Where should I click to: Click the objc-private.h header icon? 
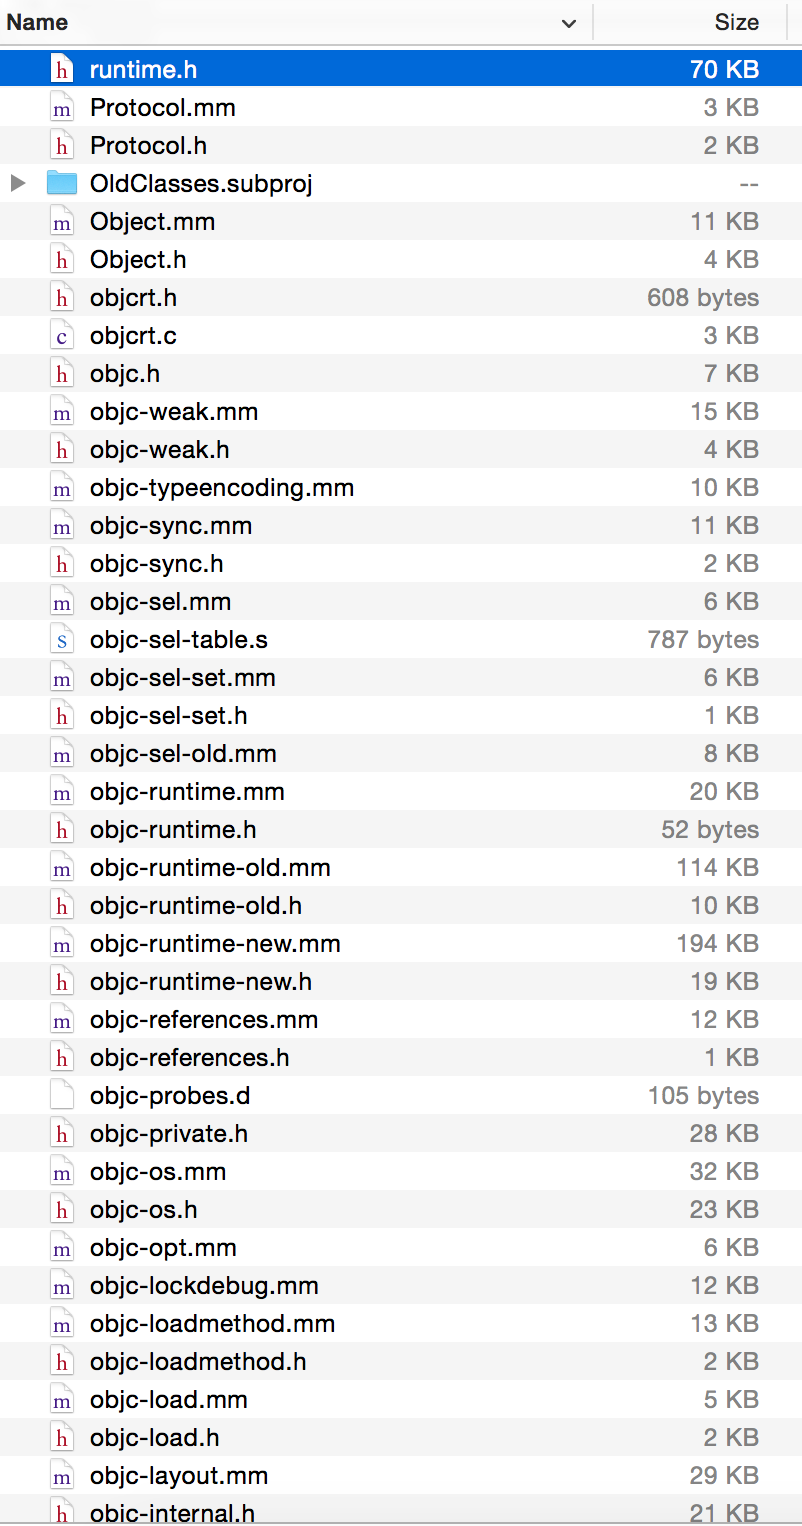(x=62, y=1134)
